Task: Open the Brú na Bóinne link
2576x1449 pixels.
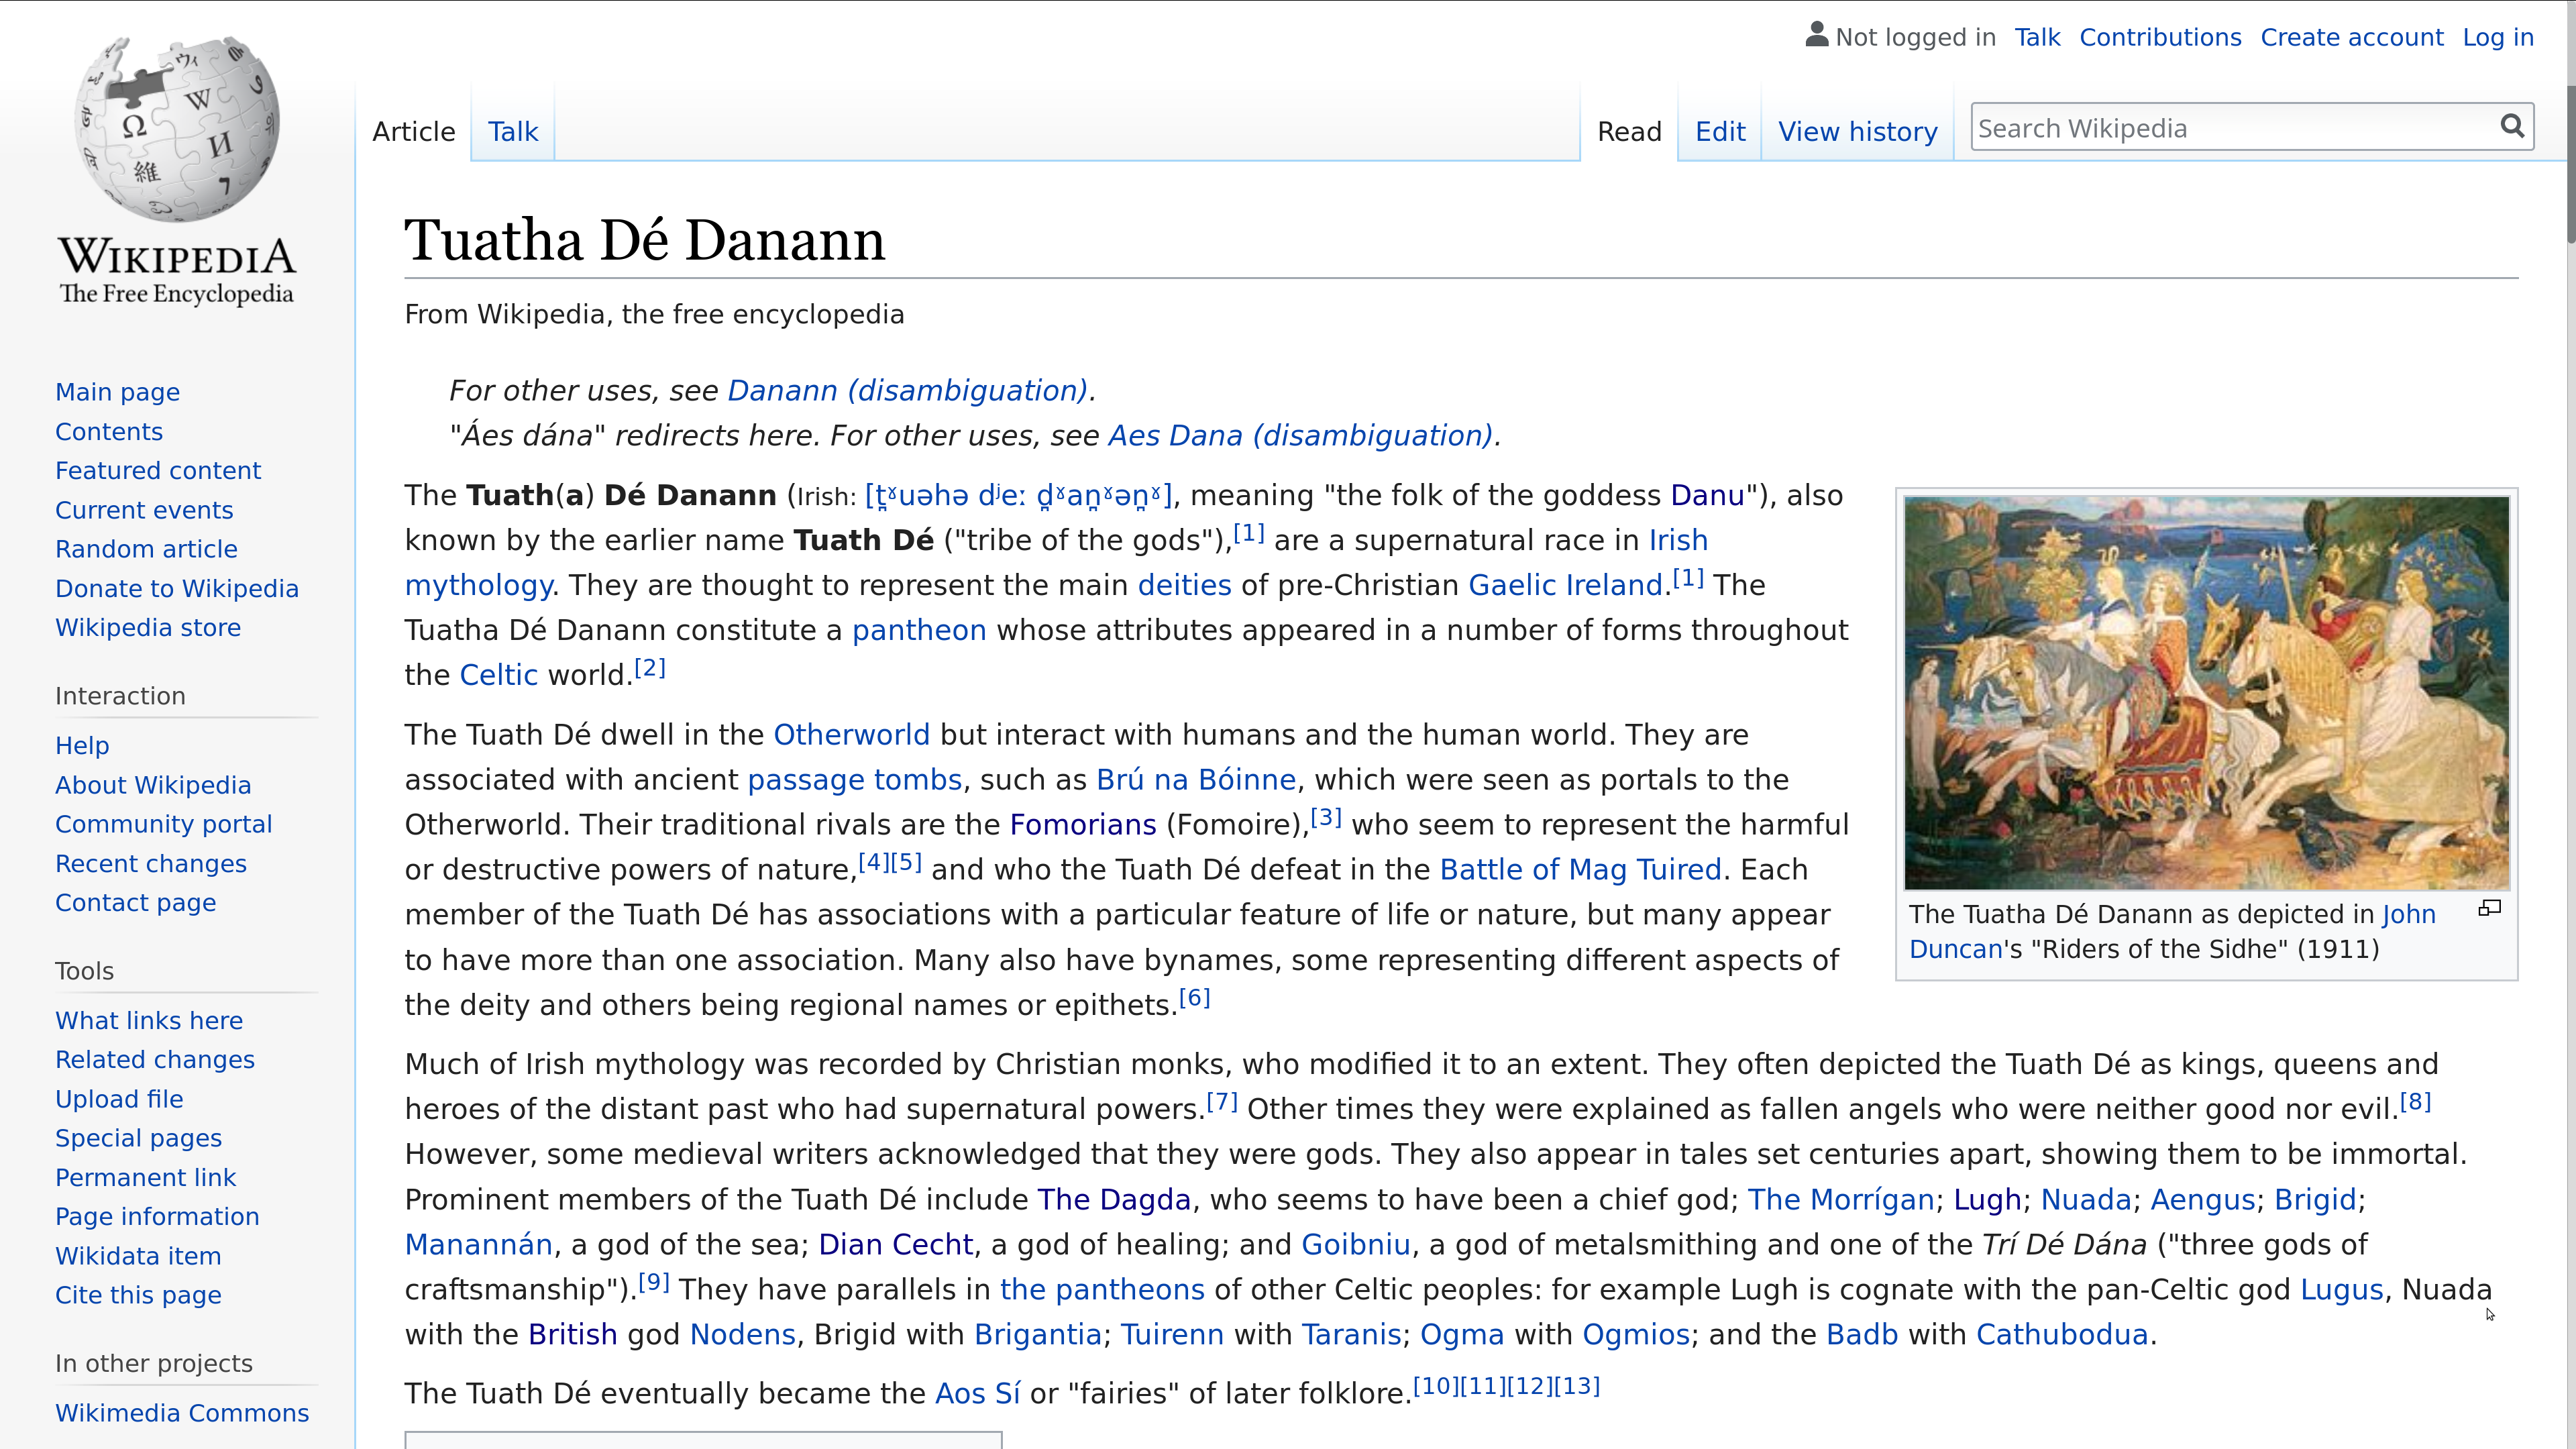Action: click(x=1196, y=780)
